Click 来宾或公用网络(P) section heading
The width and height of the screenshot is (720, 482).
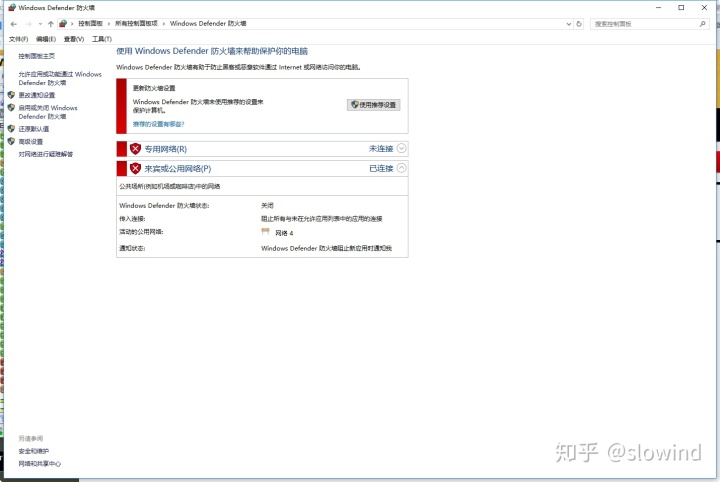pos(178,168)
